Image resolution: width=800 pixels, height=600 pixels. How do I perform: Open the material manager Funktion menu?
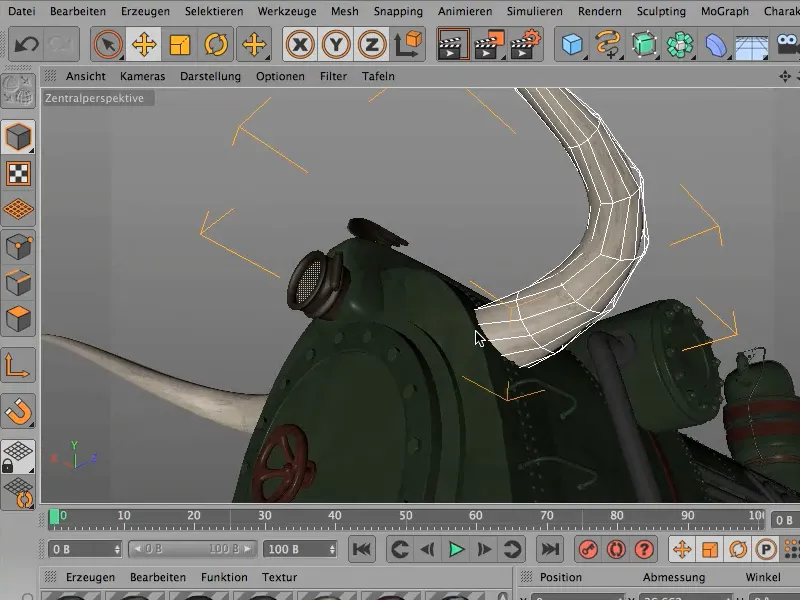[x=224, y=578]
